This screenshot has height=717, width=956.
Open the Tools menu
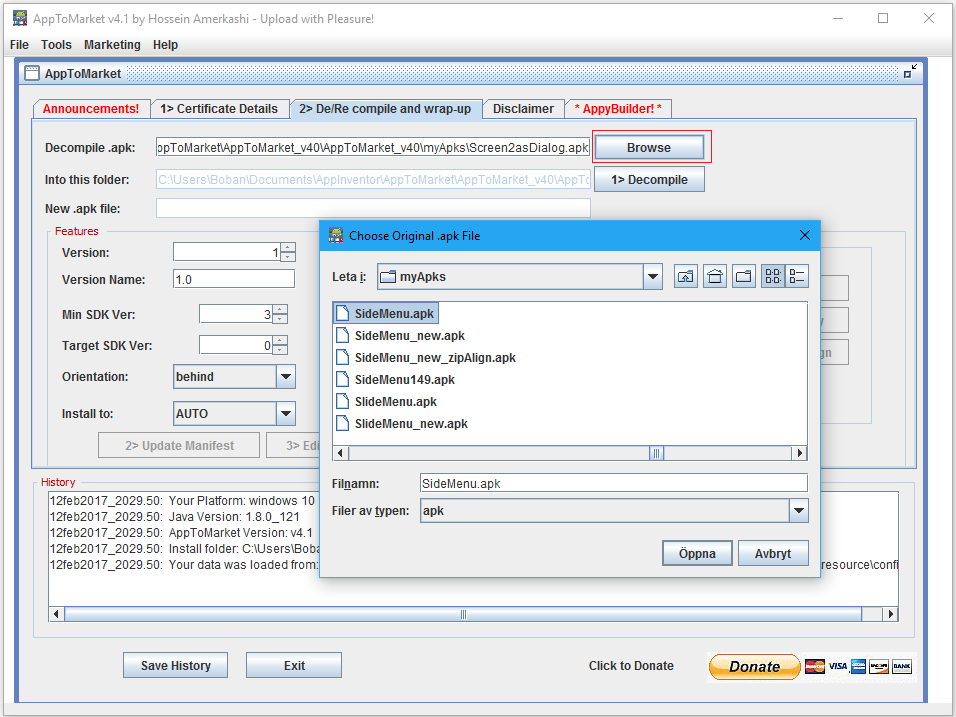(56, 45)
